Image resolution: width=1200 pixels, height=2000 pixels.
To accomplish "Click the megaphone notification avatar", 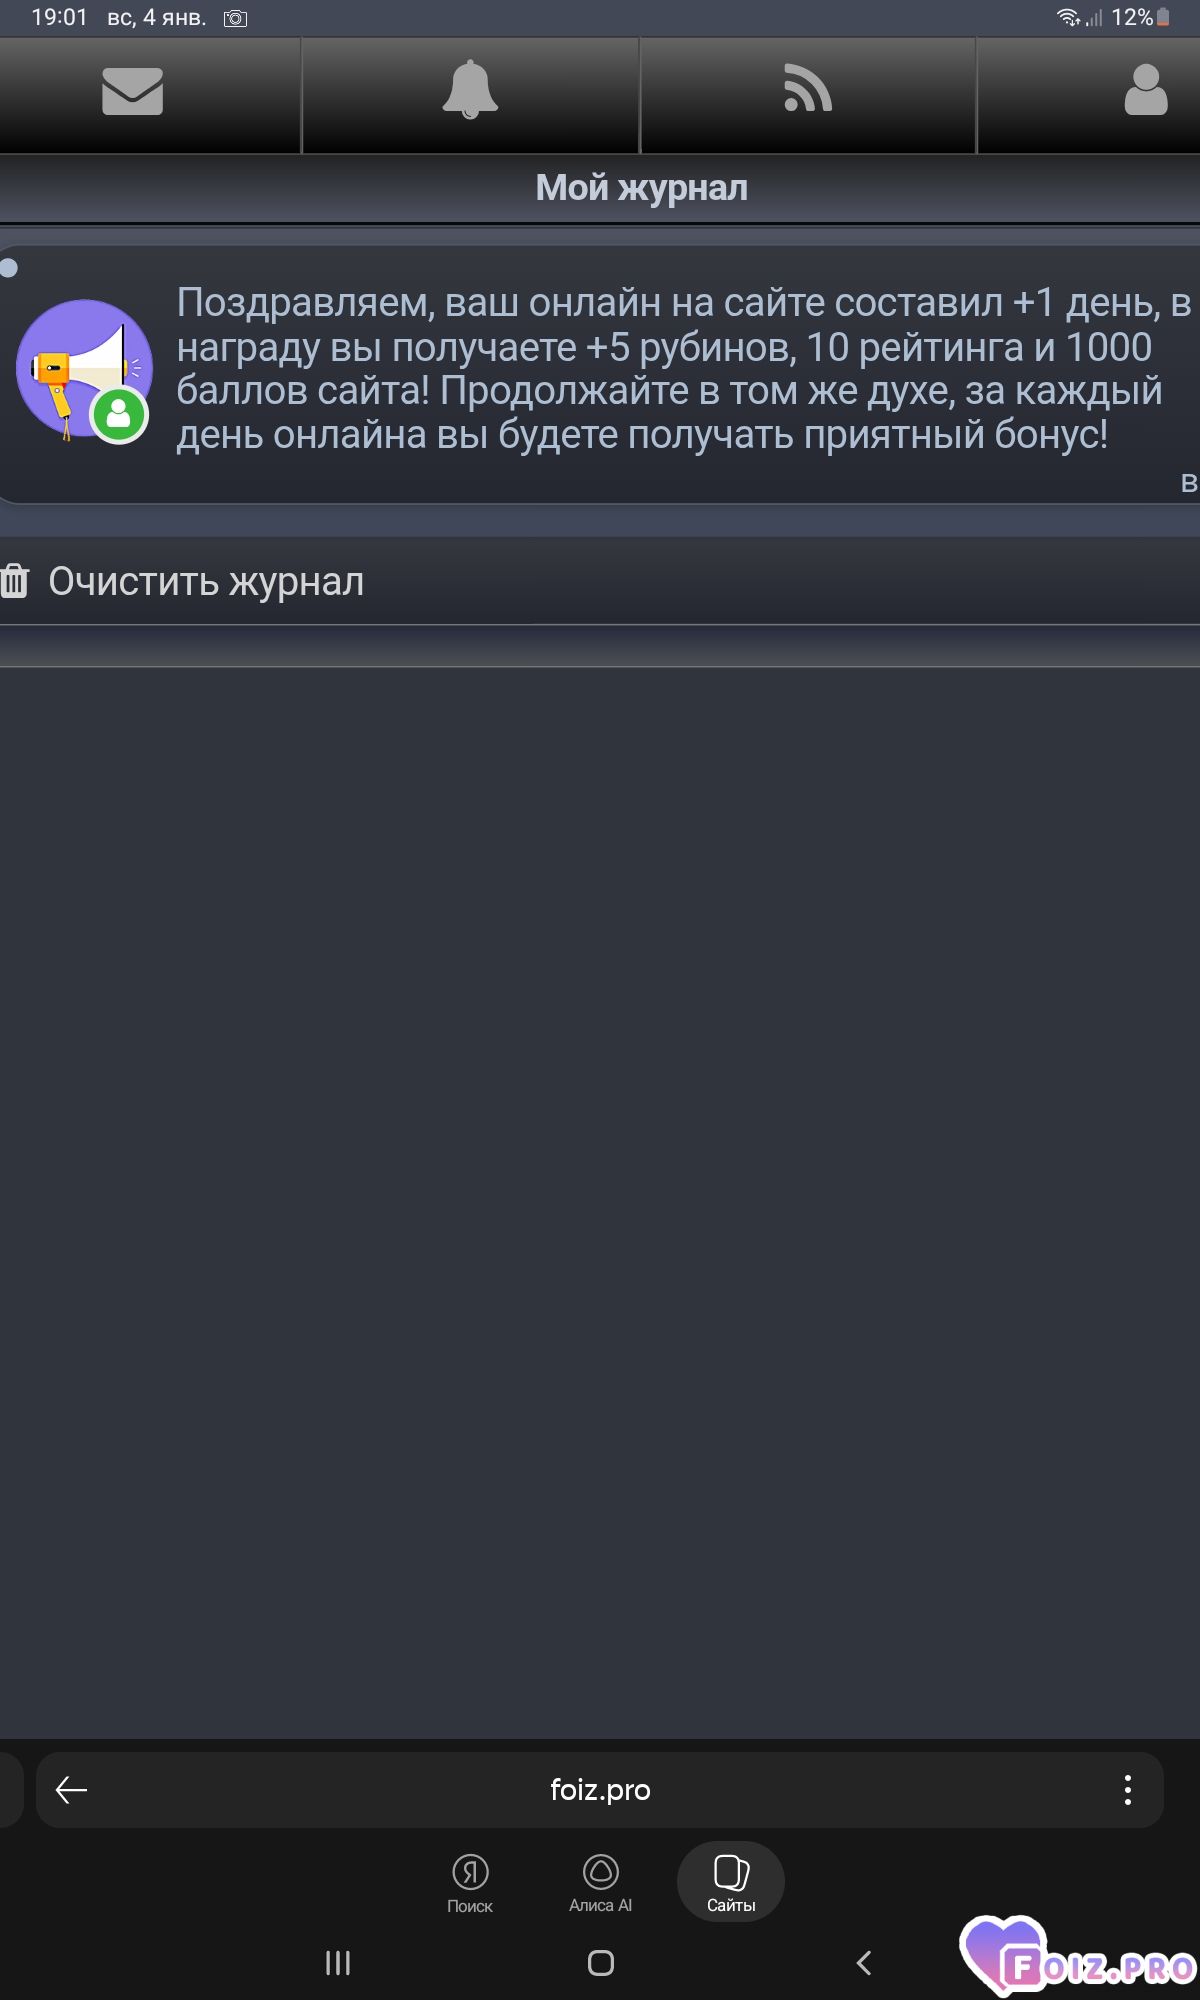I will [84, 370].
